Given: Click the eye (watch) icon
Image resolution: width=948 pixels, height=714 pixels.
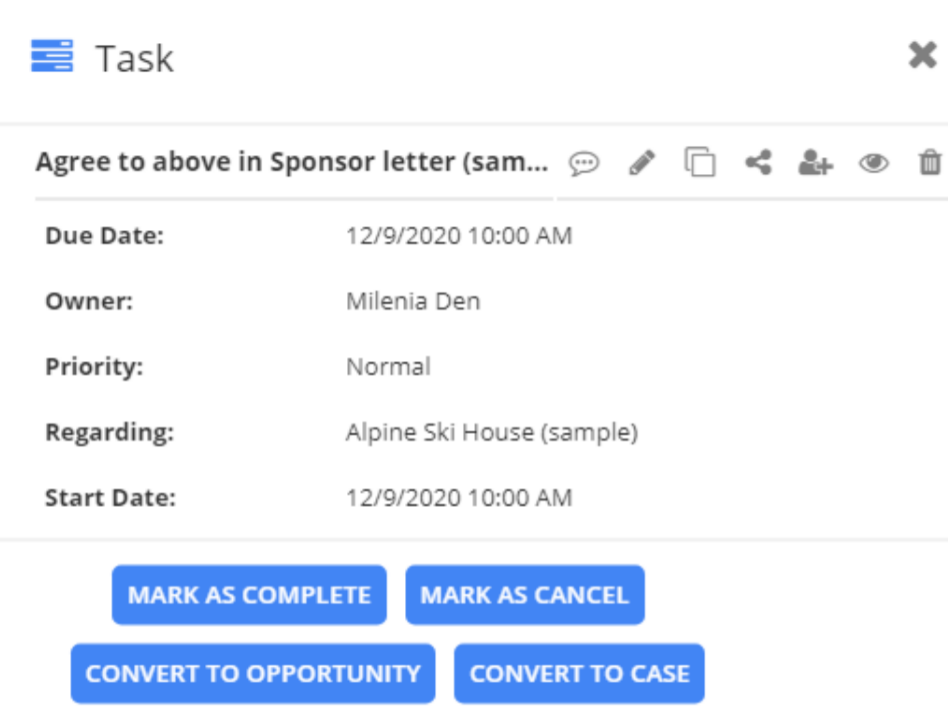Looking at the screenshot, I should coord(874,162).
